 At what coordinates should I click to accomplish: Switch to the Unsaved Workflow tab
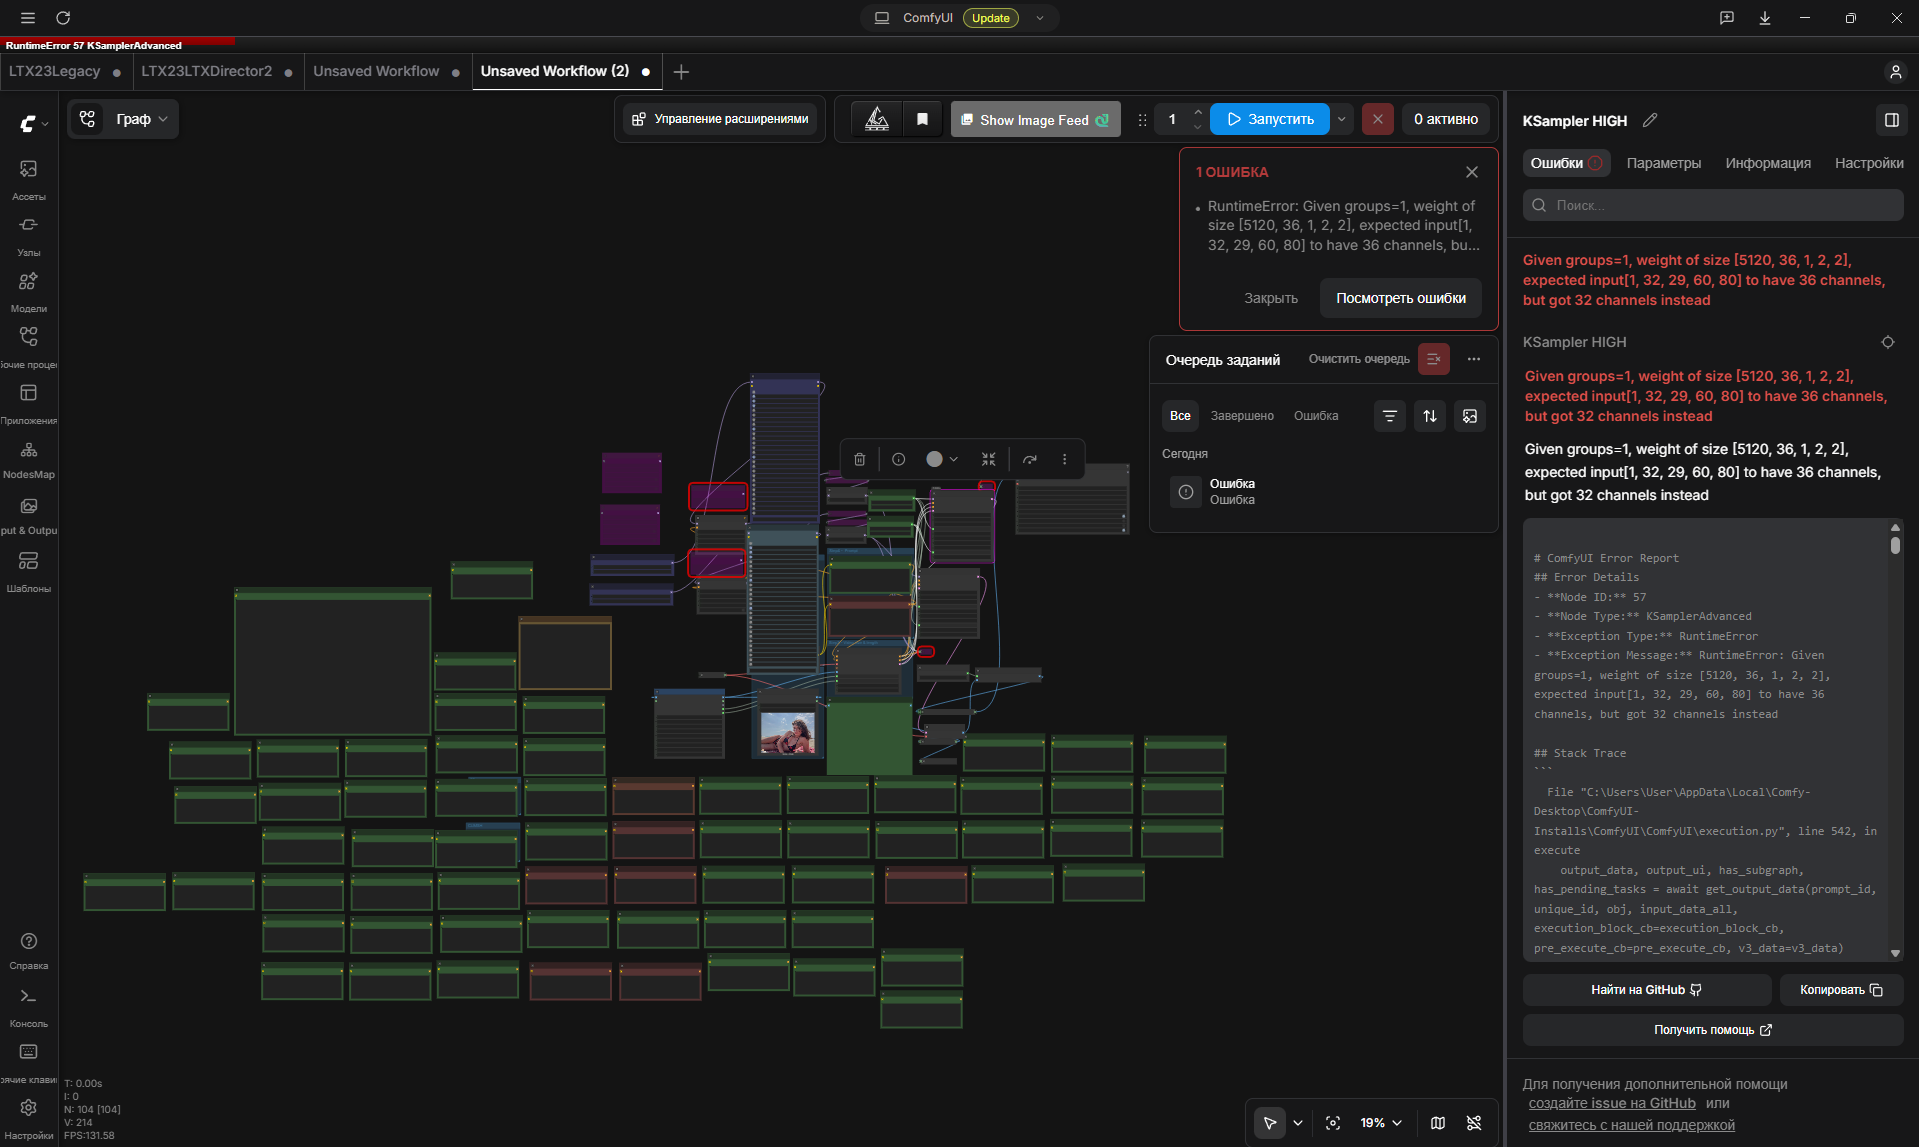click(x=387, y=71)
